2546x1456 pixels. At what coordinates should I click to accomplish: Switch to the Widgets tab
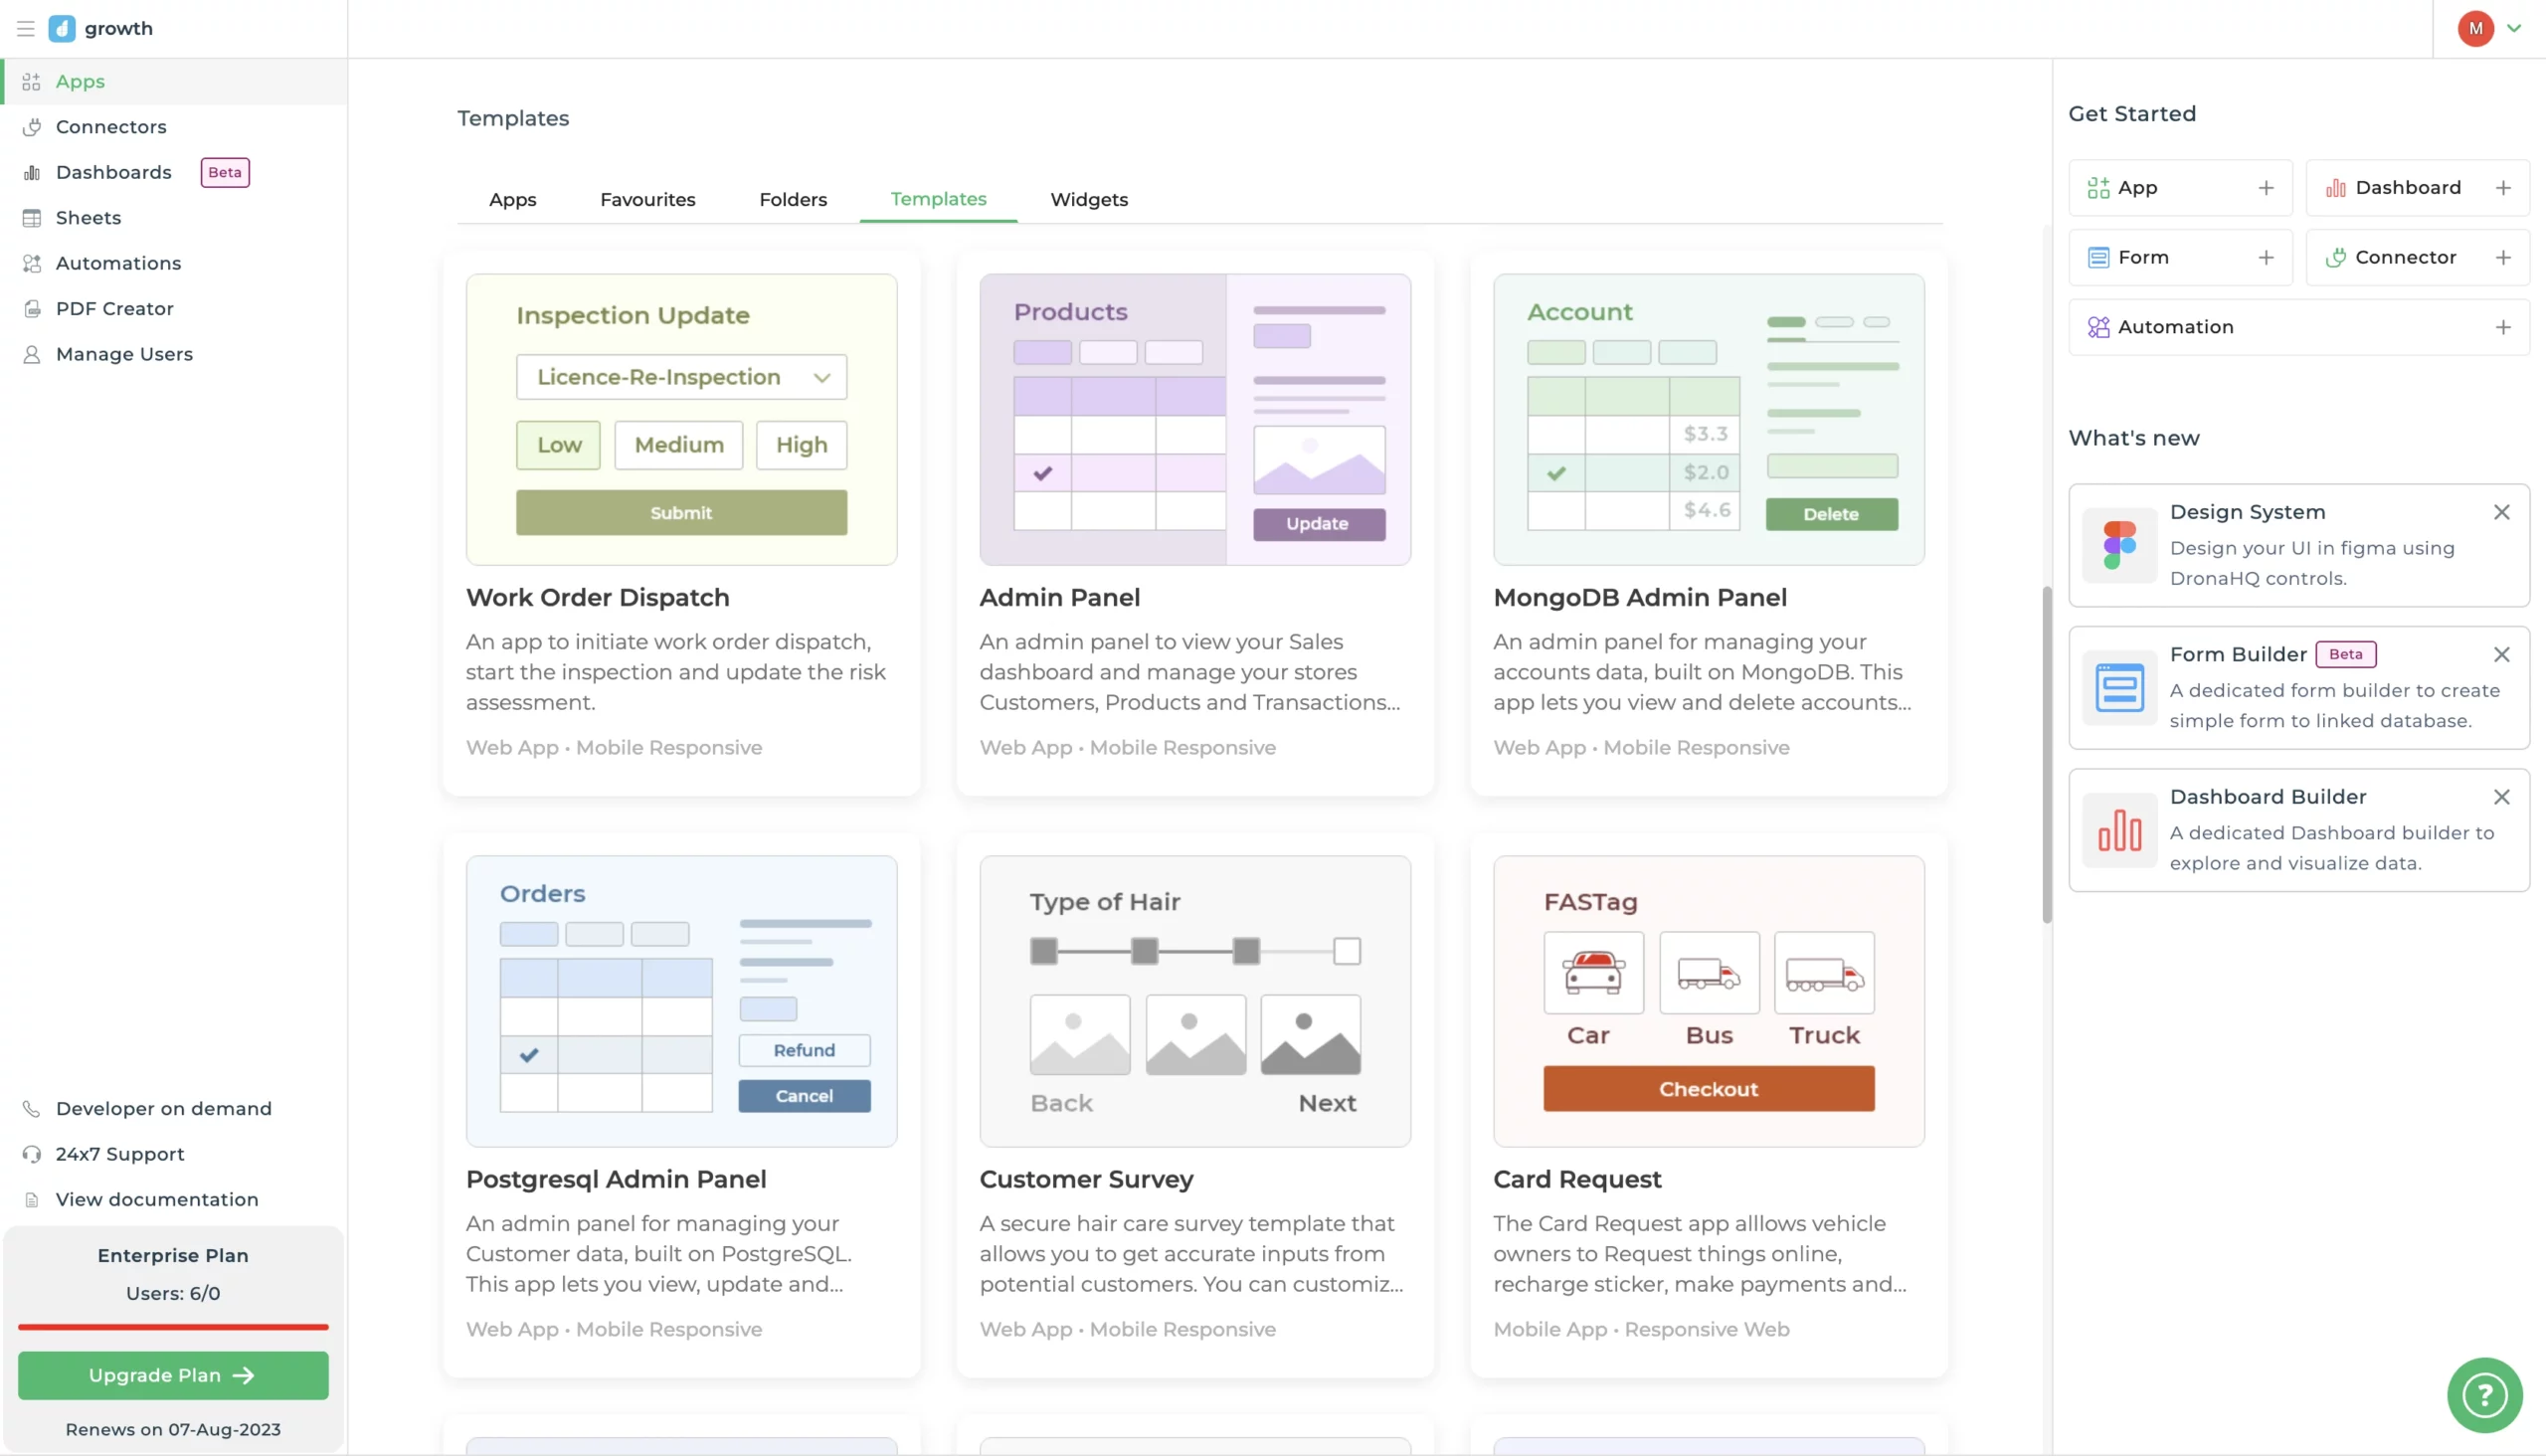point(1088,199)
